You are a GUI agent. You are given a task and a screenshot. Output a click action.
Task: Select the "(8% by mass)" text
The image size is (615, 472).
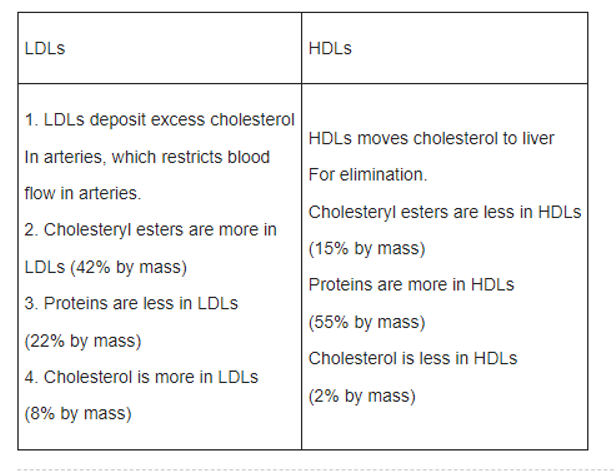pos(78,413)
